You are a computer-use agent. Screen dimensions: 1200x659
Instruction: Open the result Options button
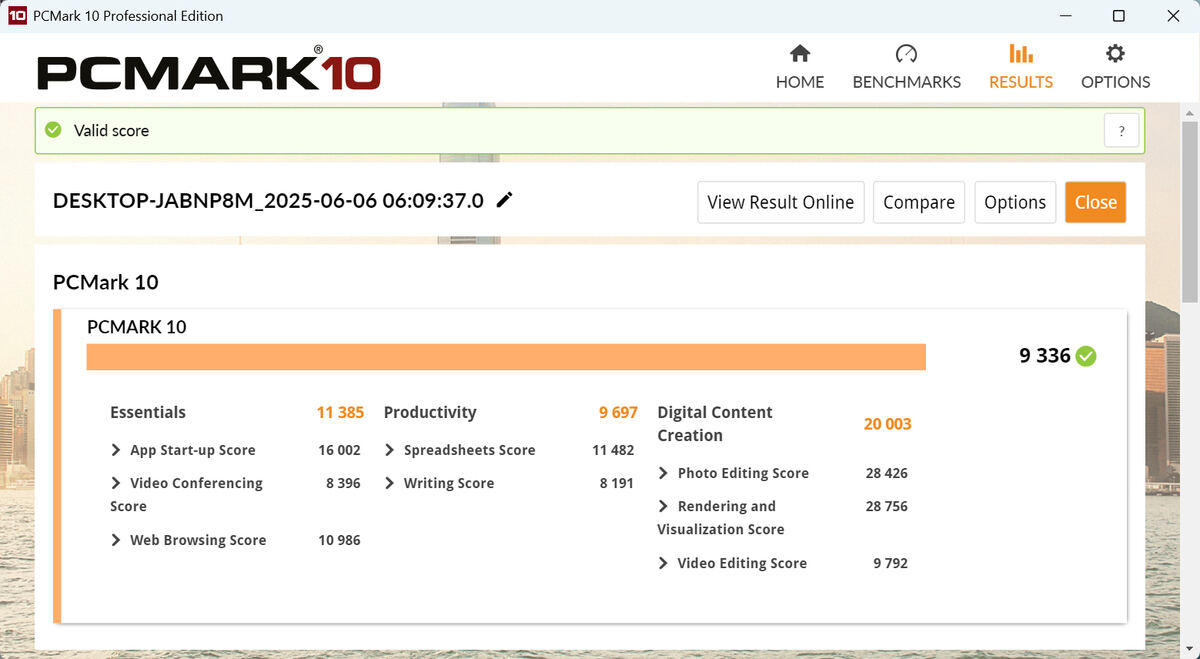coord(1015,202)
